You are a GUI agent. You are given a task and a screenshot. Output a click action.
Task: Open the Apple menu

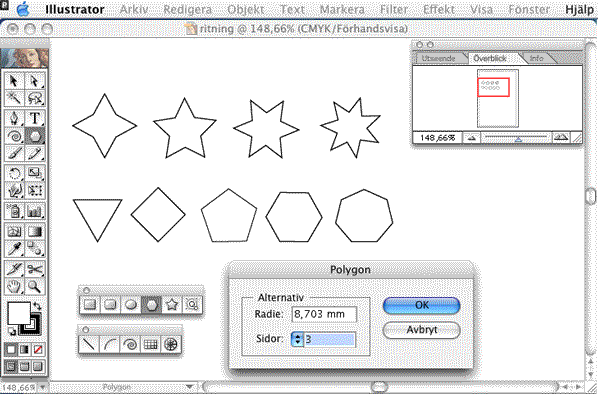click(24, 9)
